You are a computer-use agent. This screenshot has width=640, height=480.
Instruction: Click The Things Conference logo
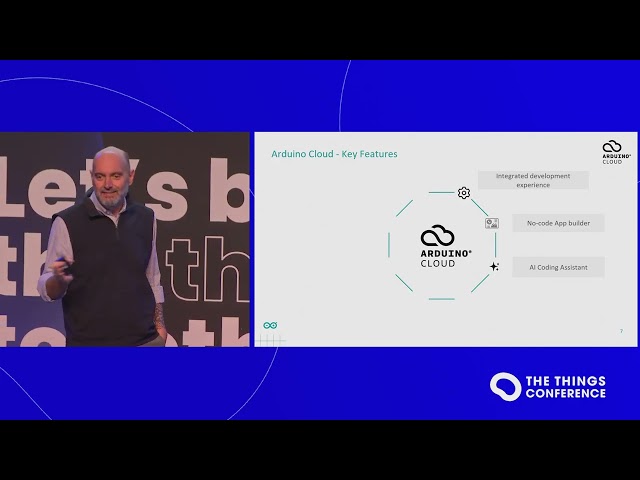(548, 387)
